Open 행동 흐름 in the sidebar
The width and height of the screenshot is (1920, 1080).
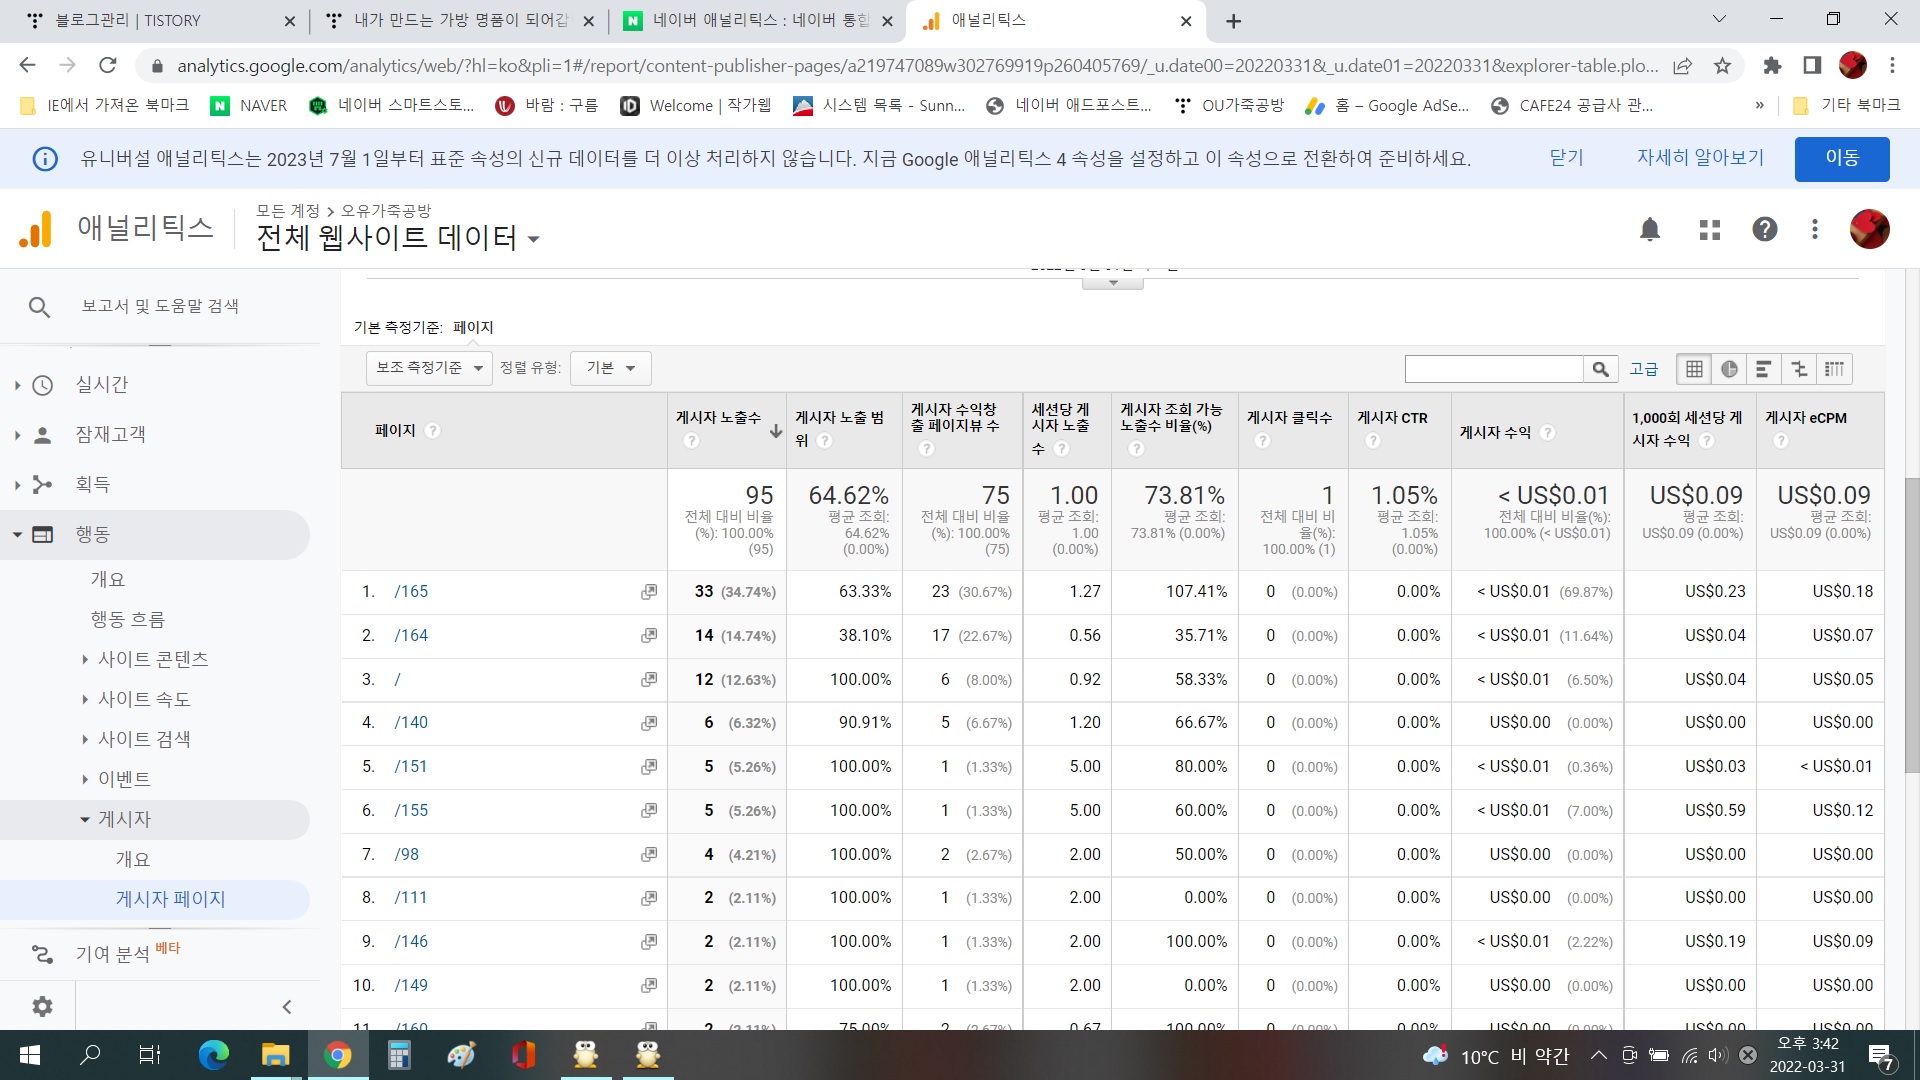click(128, 620)
